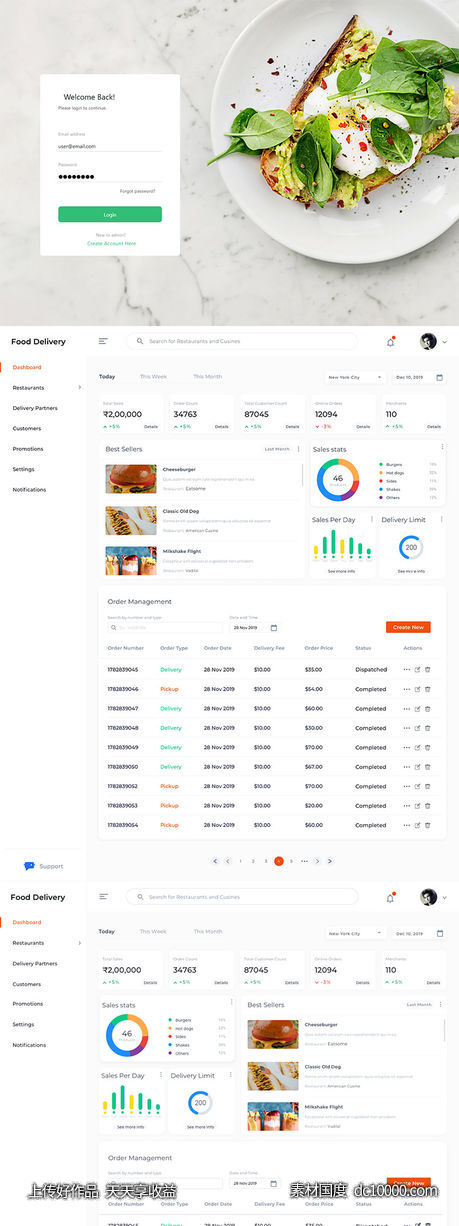Open notifications bell in the lower dashboard
Viewport: 459px width, 1226px height.
[390, 898]
